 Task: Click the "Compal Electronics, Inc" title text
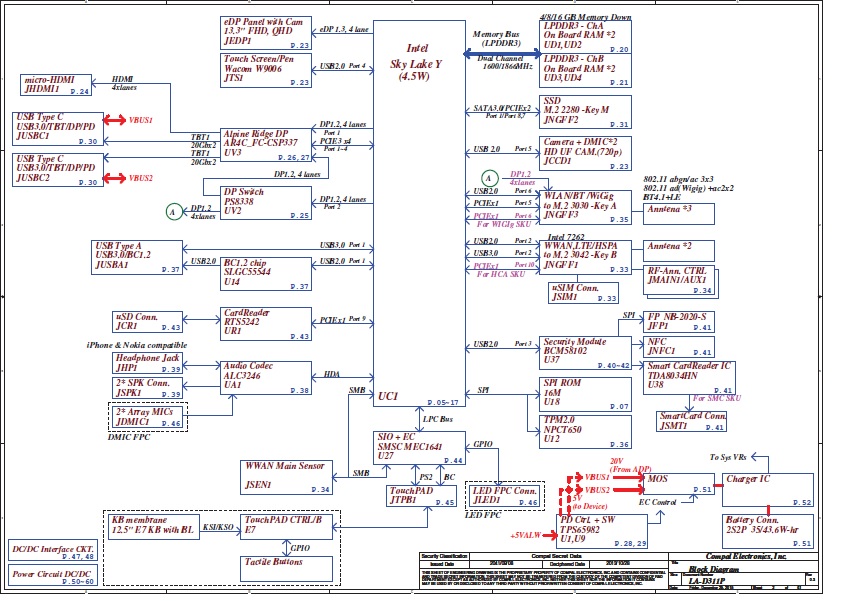tap(746, 556)
